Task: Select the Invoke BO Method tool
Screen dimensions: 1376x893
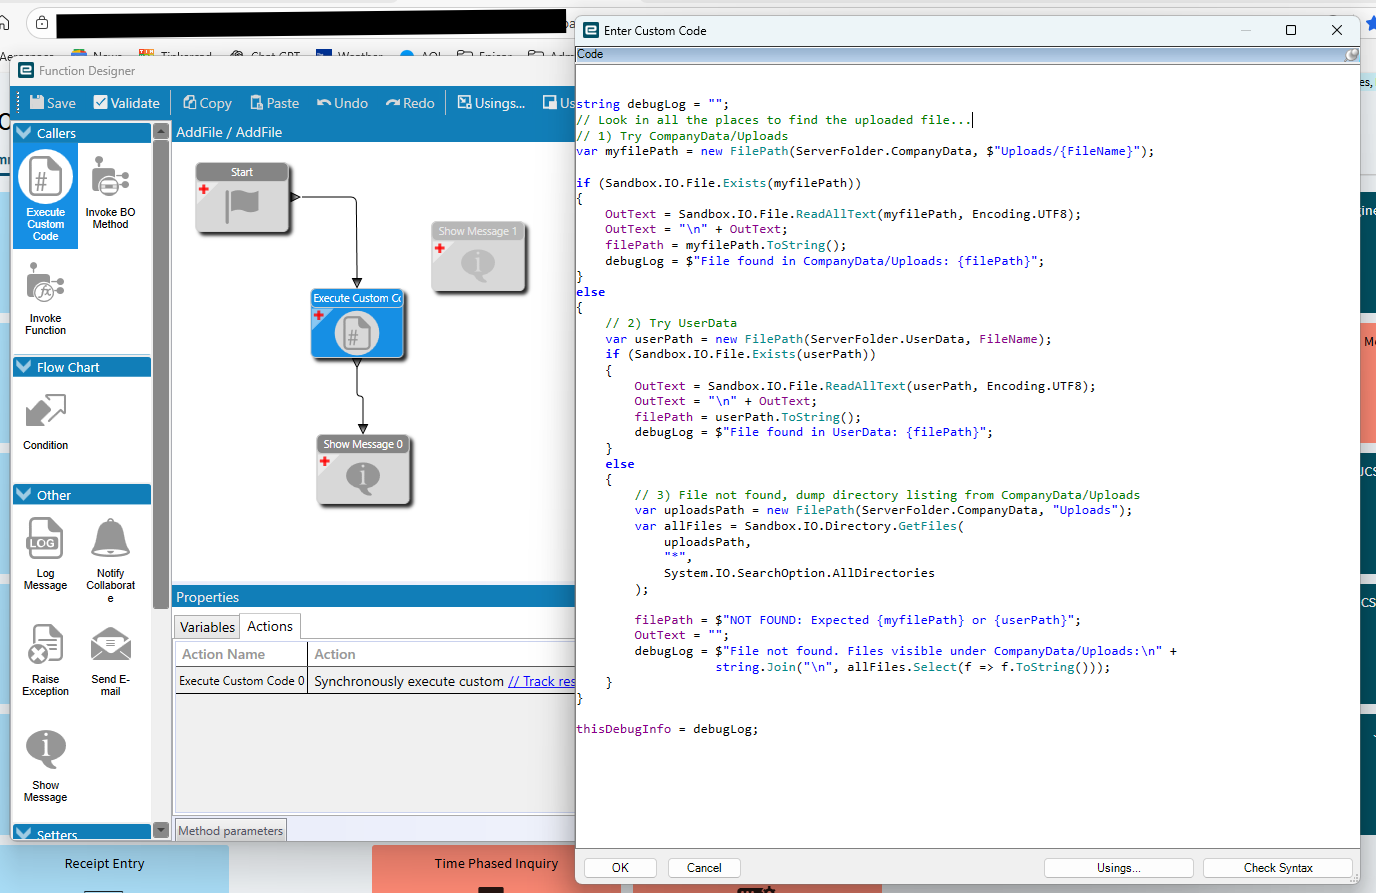Action: pos(110,195)
